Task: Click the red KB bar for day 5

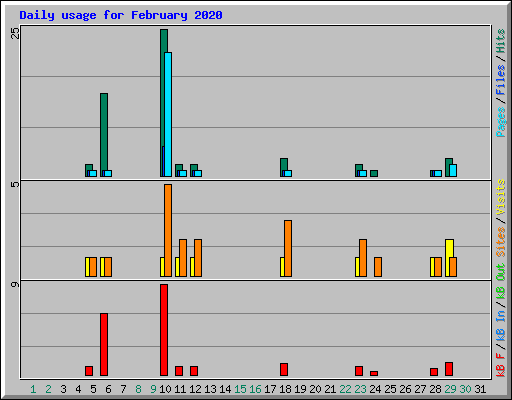Action: click(x=89, y=371)
